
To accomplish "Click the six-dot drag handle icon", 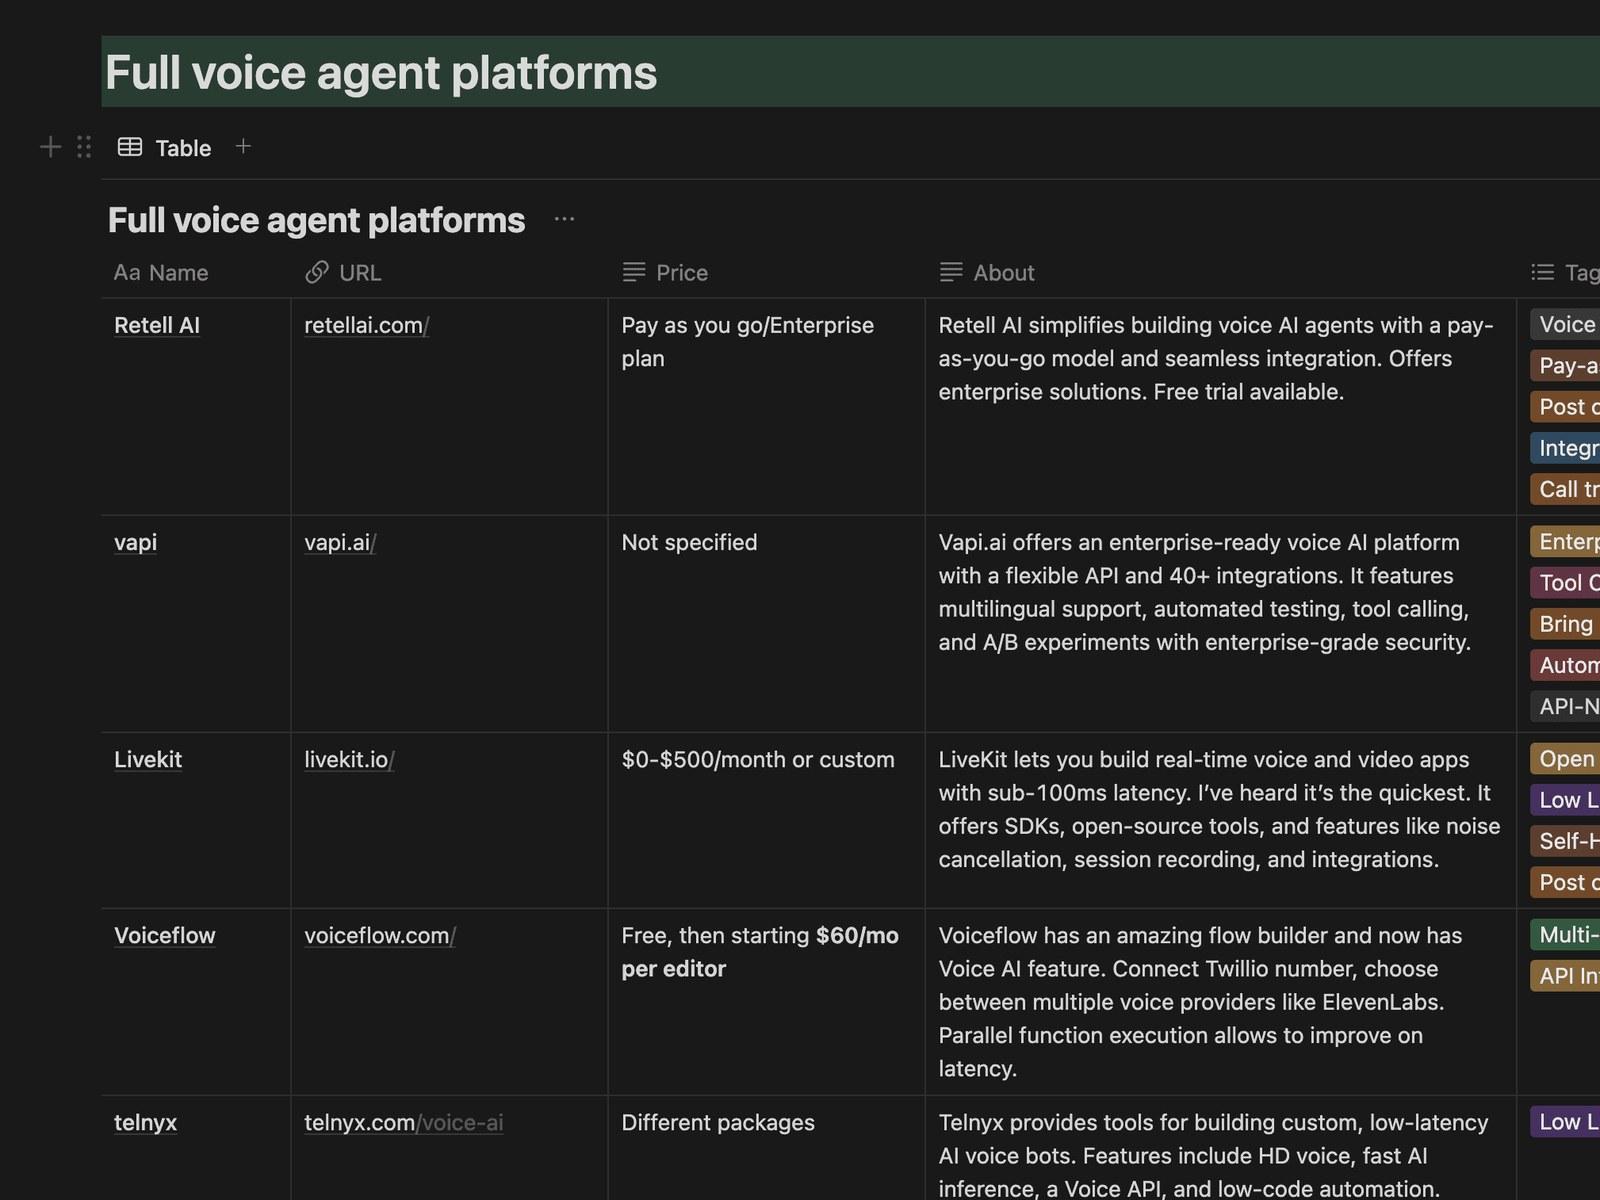I will pos(84,147).
